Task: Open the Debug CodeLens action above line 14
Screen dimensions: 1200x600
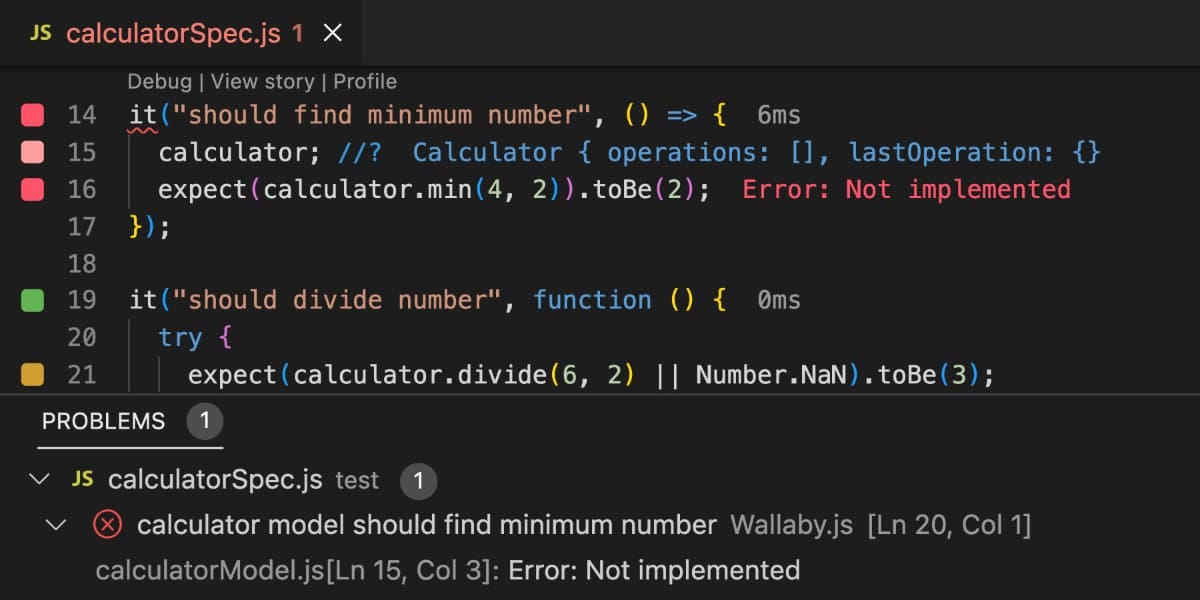Action: pos(160,81)
